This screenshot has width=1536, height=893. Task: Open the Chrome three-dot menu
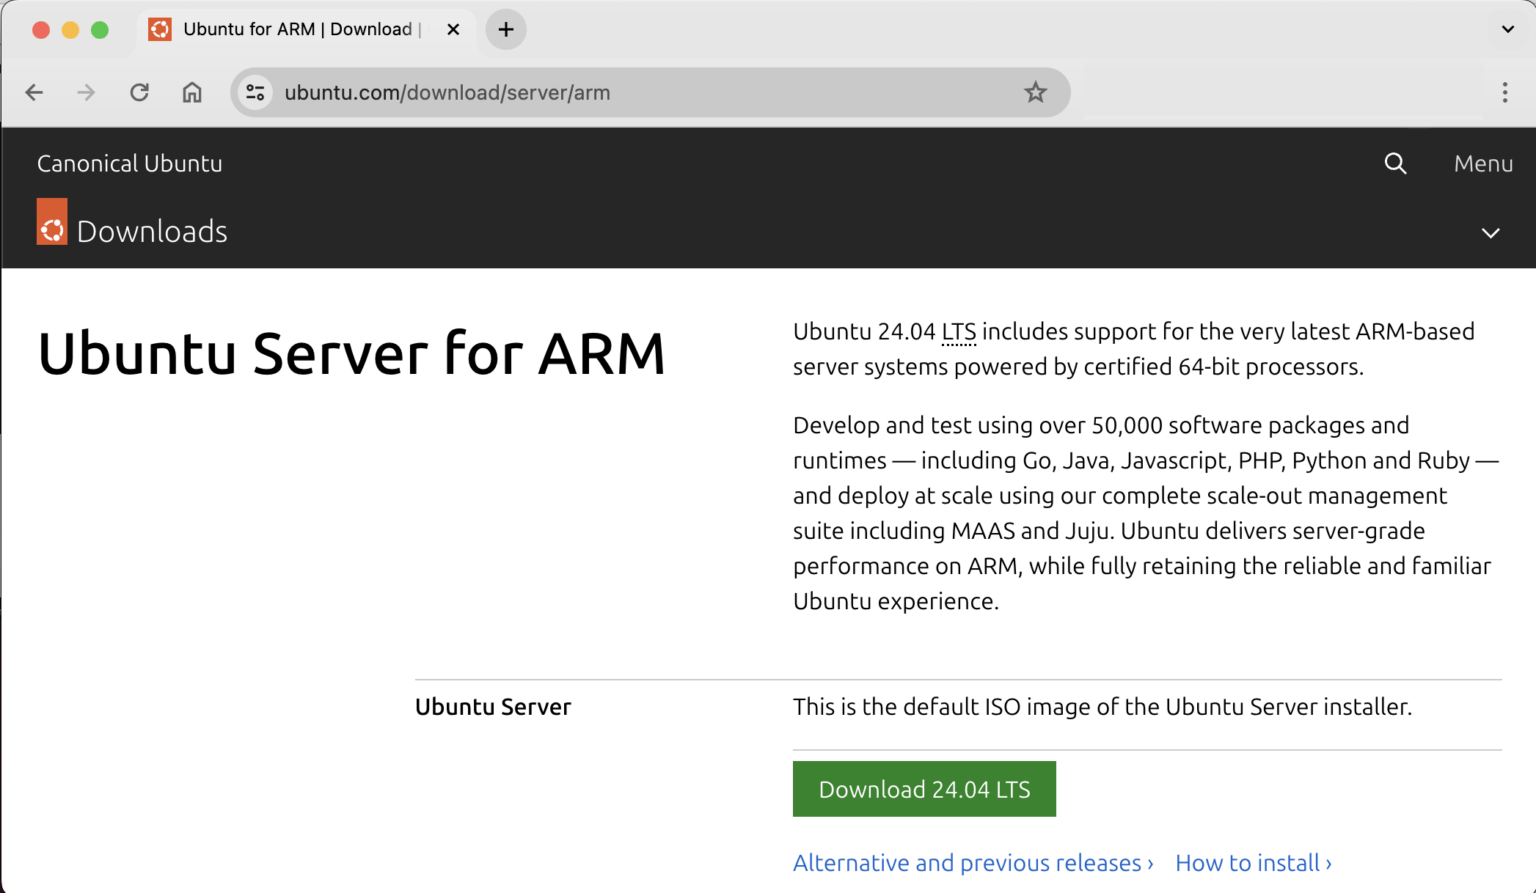tap(1504, 93)
